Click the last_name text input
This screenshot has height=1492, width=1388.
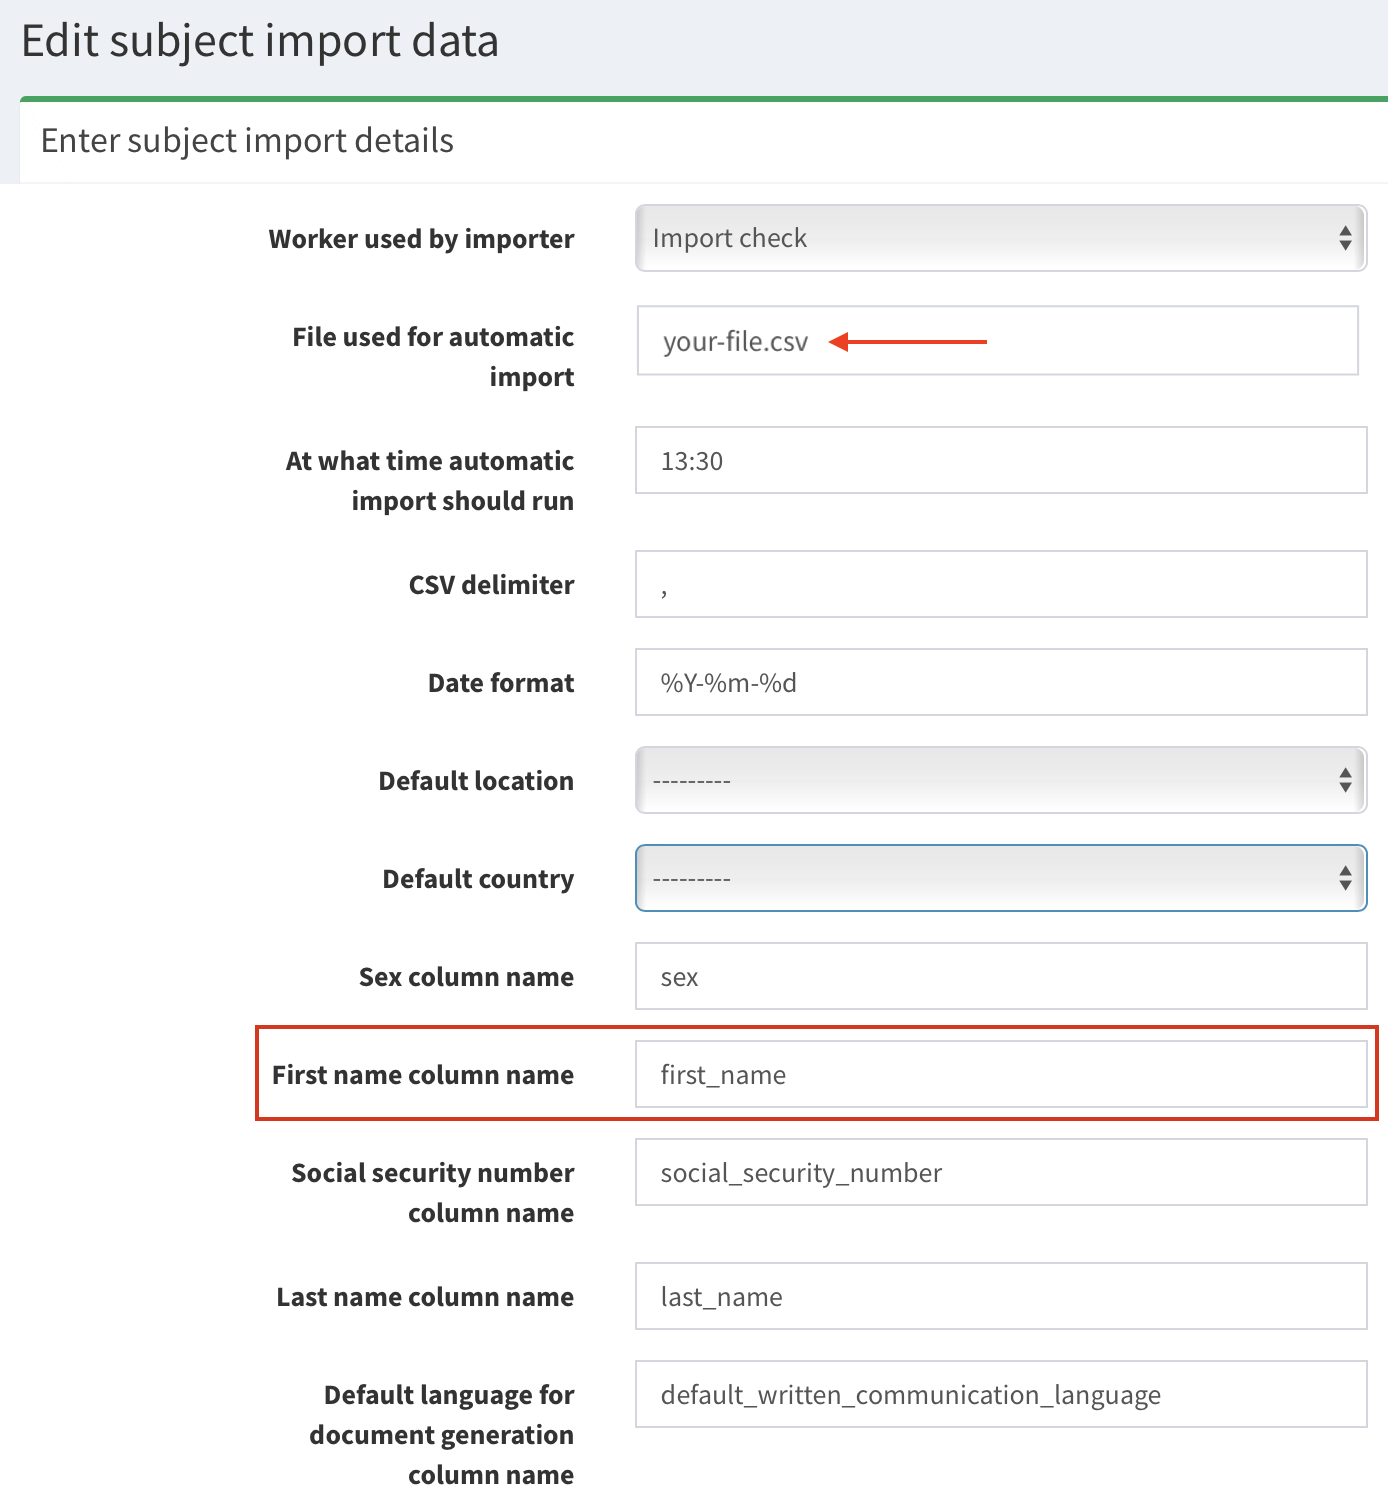coord(1000,1296)
